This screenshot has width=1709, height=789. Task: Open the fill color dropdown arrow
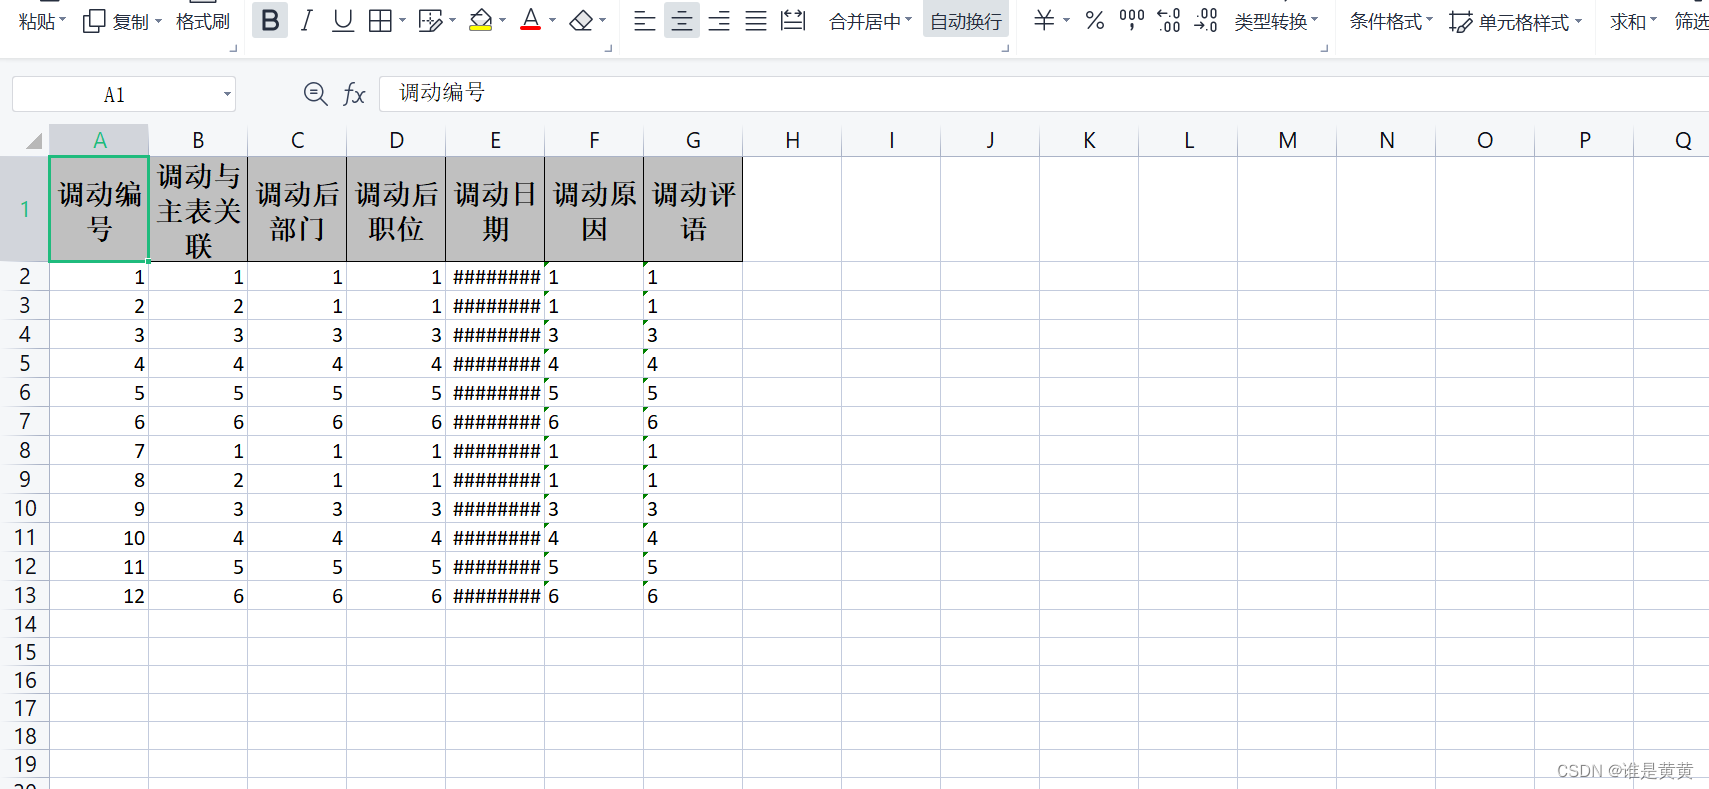(502, 20)
